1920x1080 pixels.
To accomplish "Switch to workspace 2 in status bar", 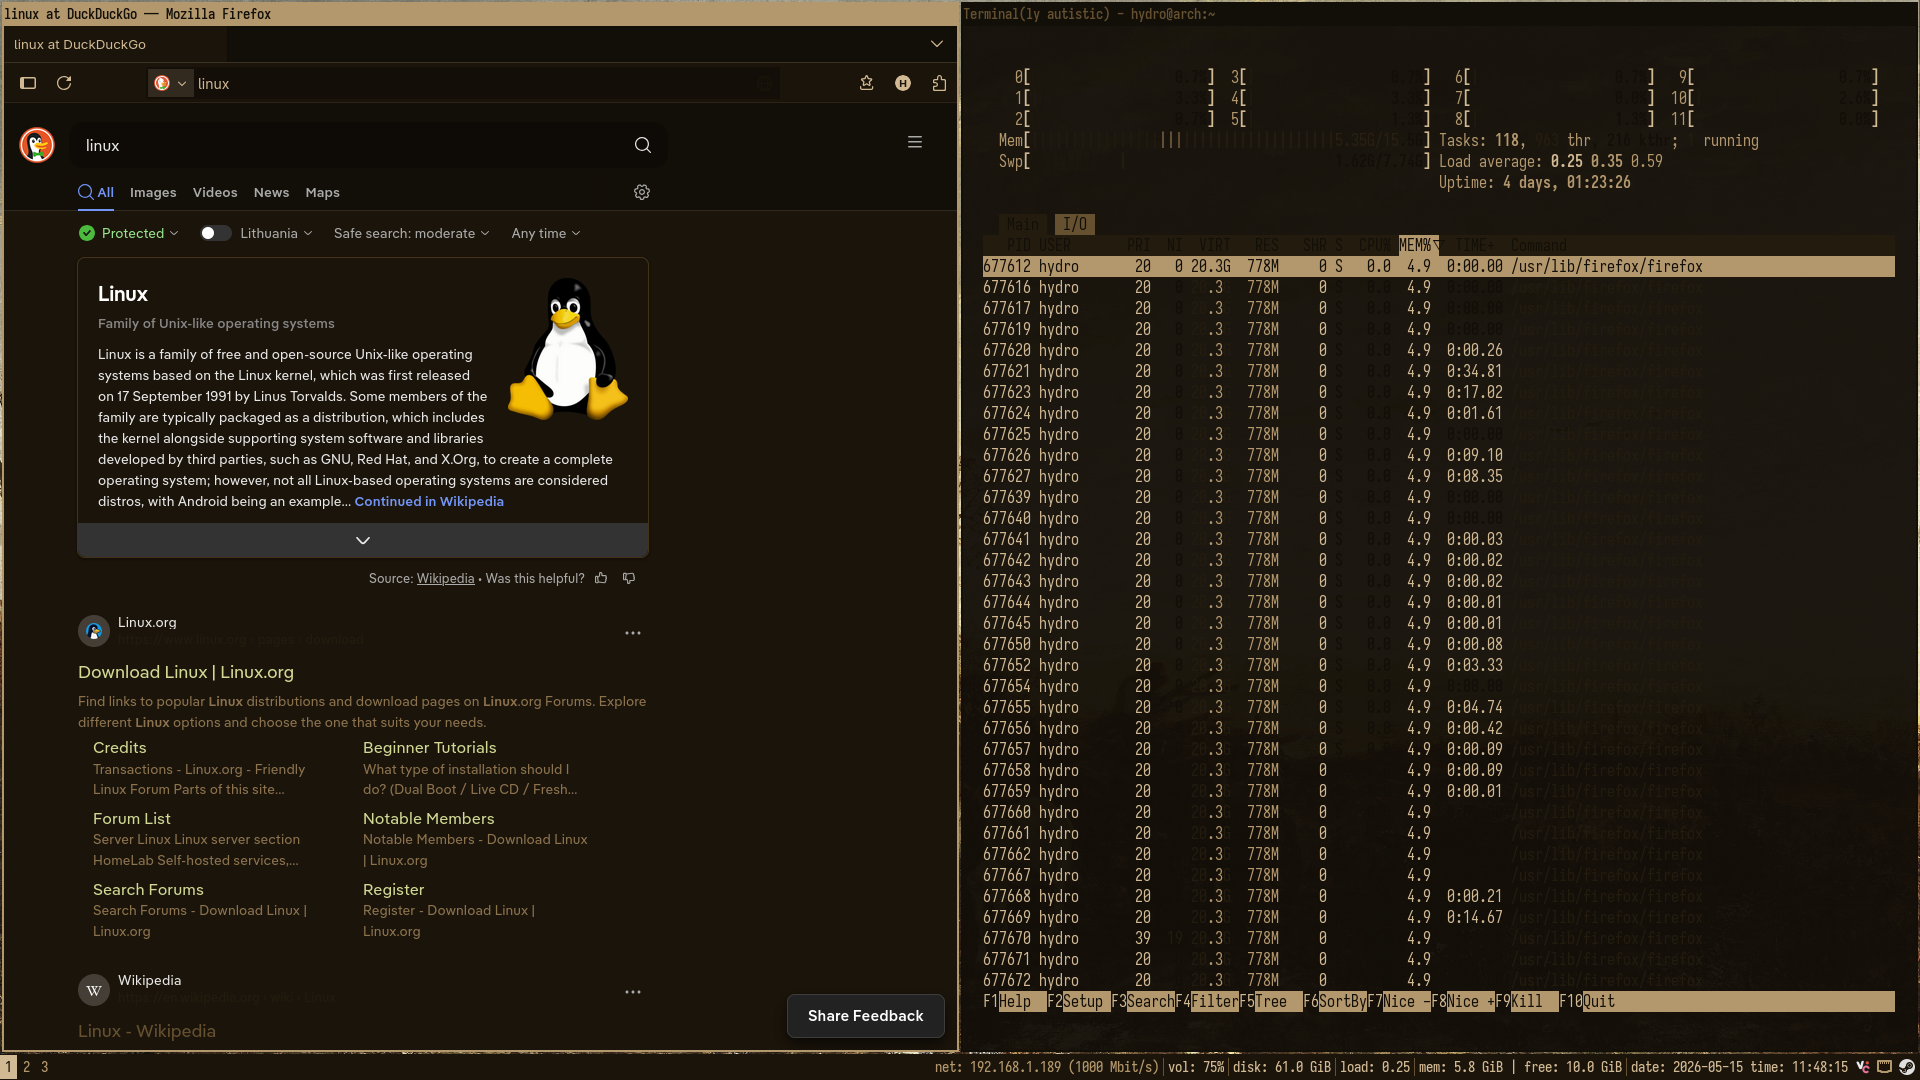I will click(27, 1067).
